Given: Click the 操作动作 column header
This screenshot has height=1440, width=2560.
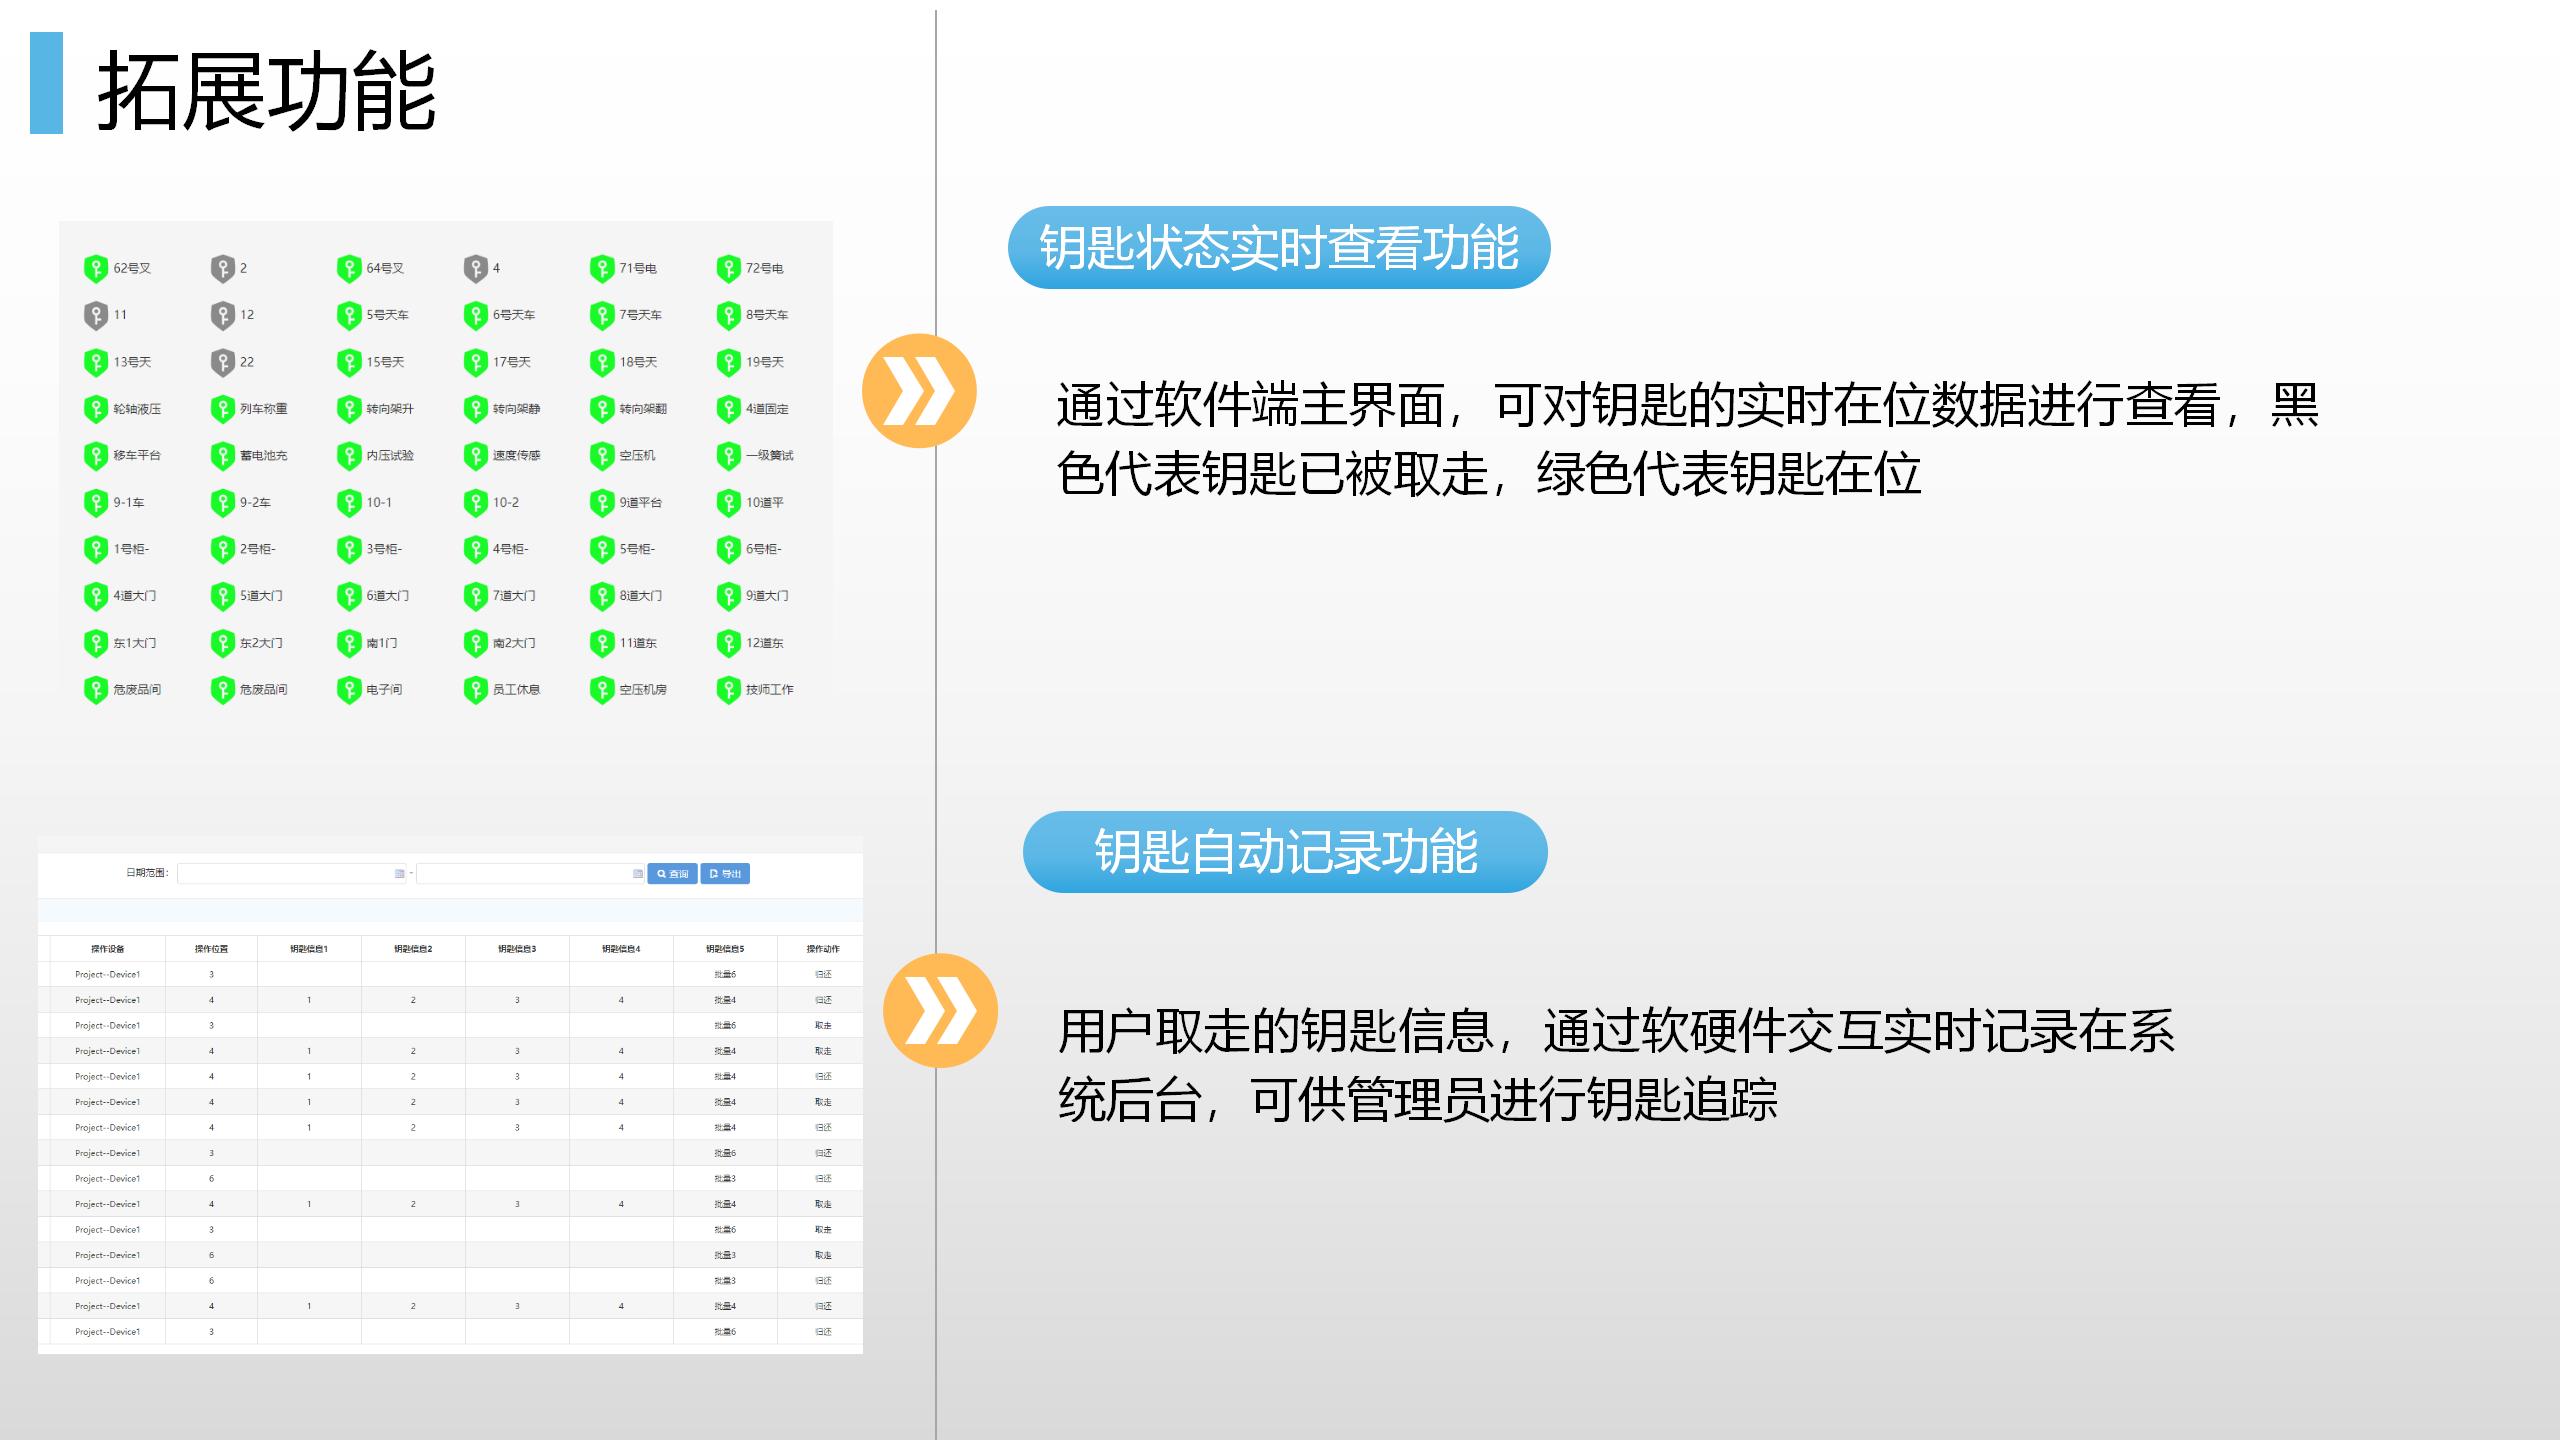Looking at the screenshot, I should click(822, 949).
